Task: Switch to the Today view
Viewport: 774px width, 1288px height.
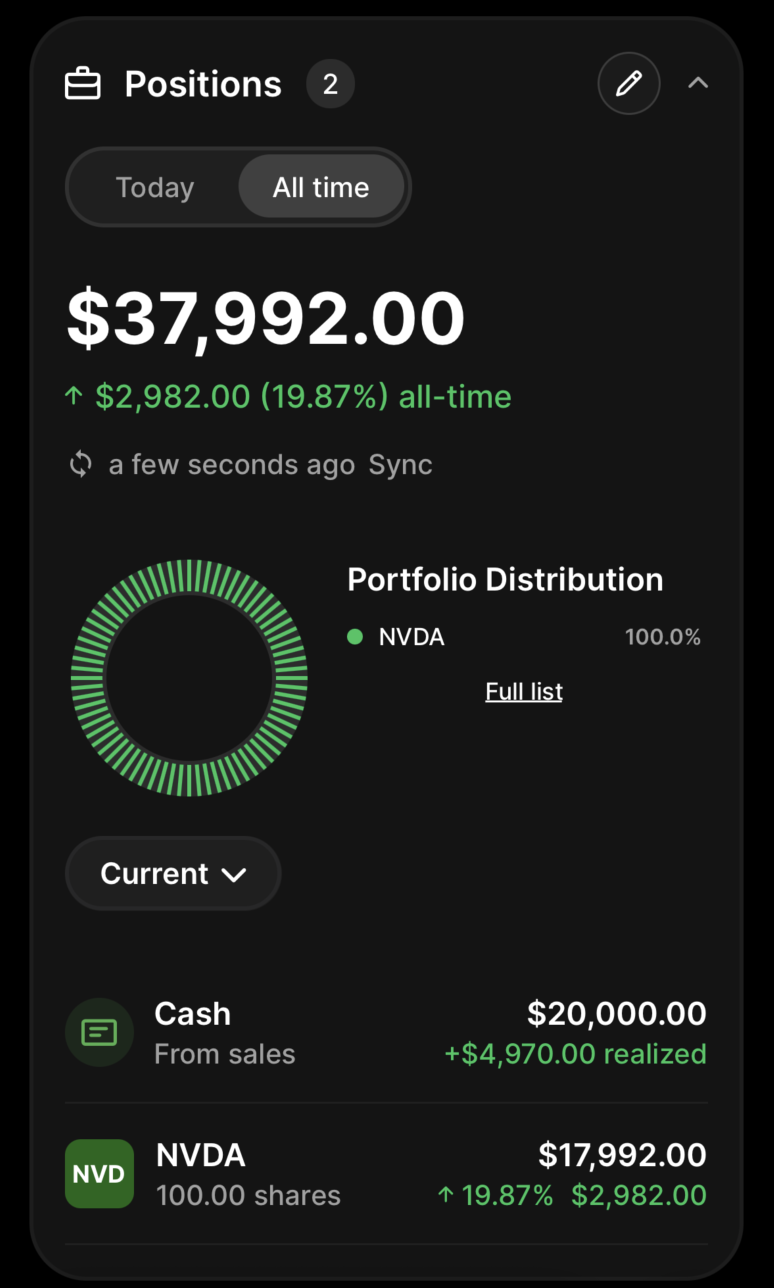Action: pyautogui.click(x=155, y=188)
